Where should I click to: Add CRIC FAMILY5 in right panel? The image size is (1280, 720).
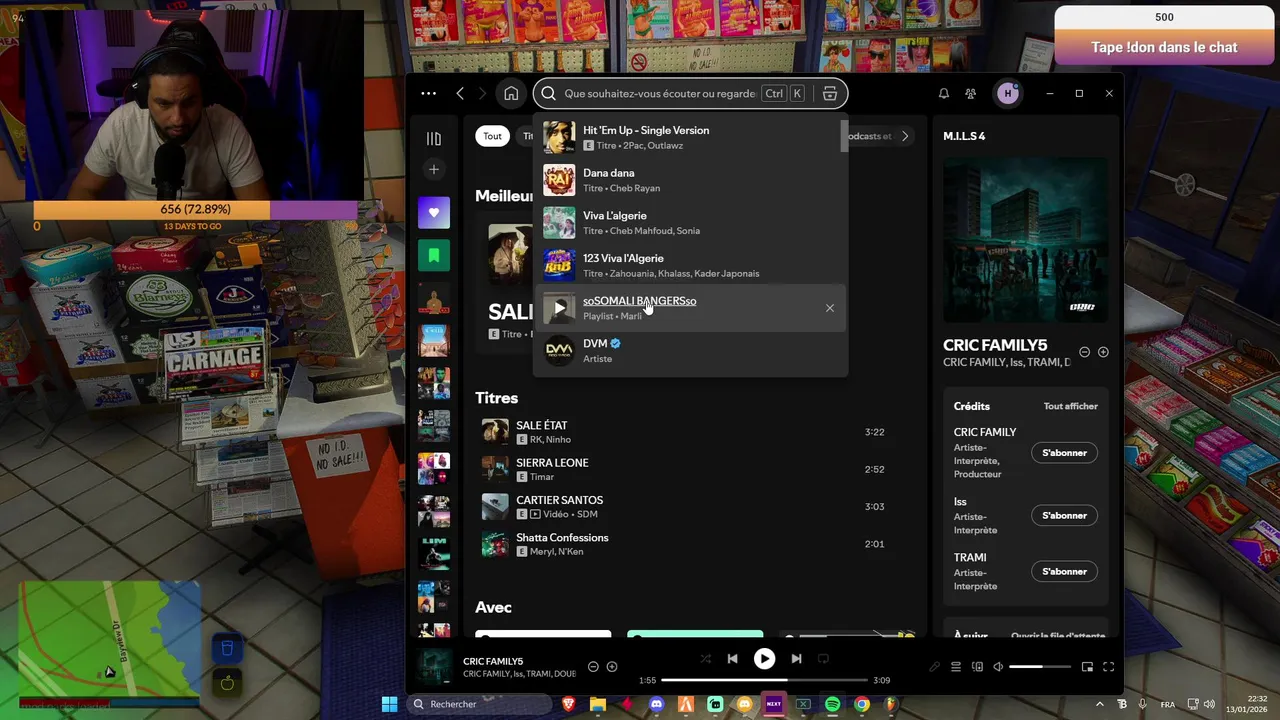click(1103, 352)
